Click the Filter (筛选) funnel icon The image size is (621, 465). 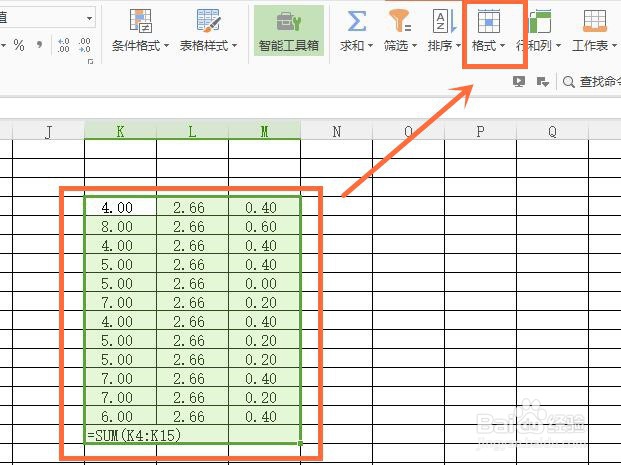pyautogui.click(x=400, y=21)
